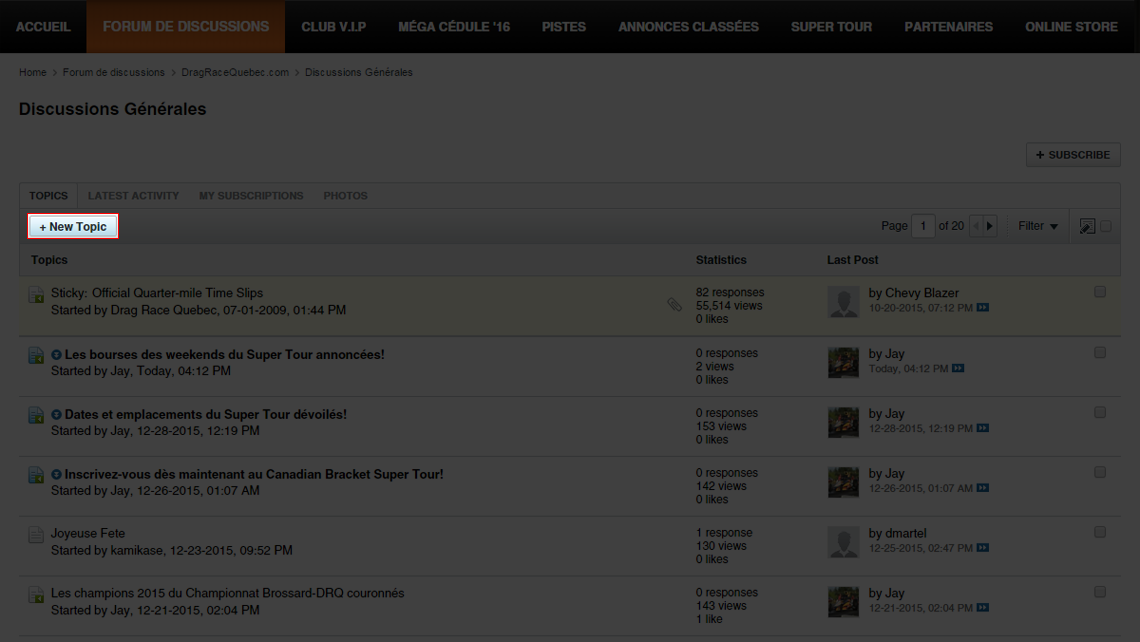Click the topic status icon beside 'Joyeuse Fete'
The width and height of the screenshot is (1140, 642).
36,535
